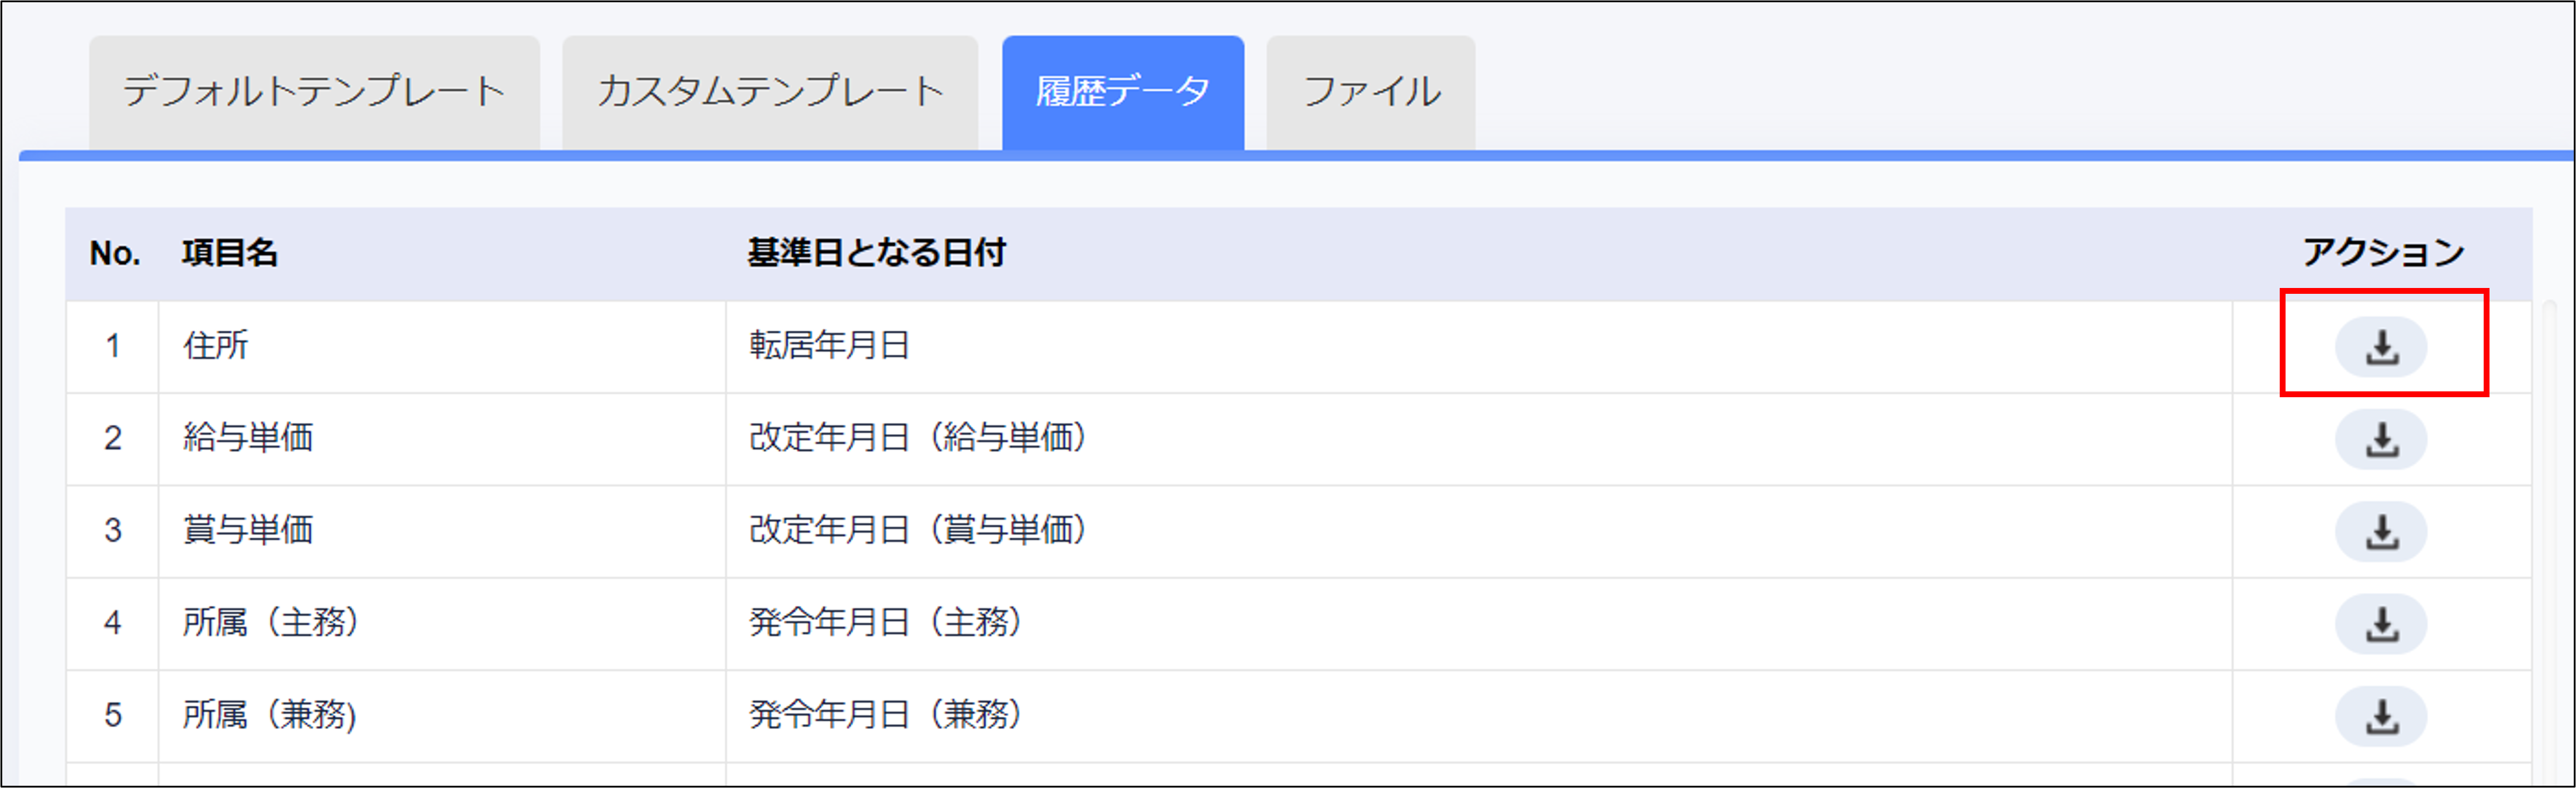Select the 給与単価 item name cell

pos(248,438)
